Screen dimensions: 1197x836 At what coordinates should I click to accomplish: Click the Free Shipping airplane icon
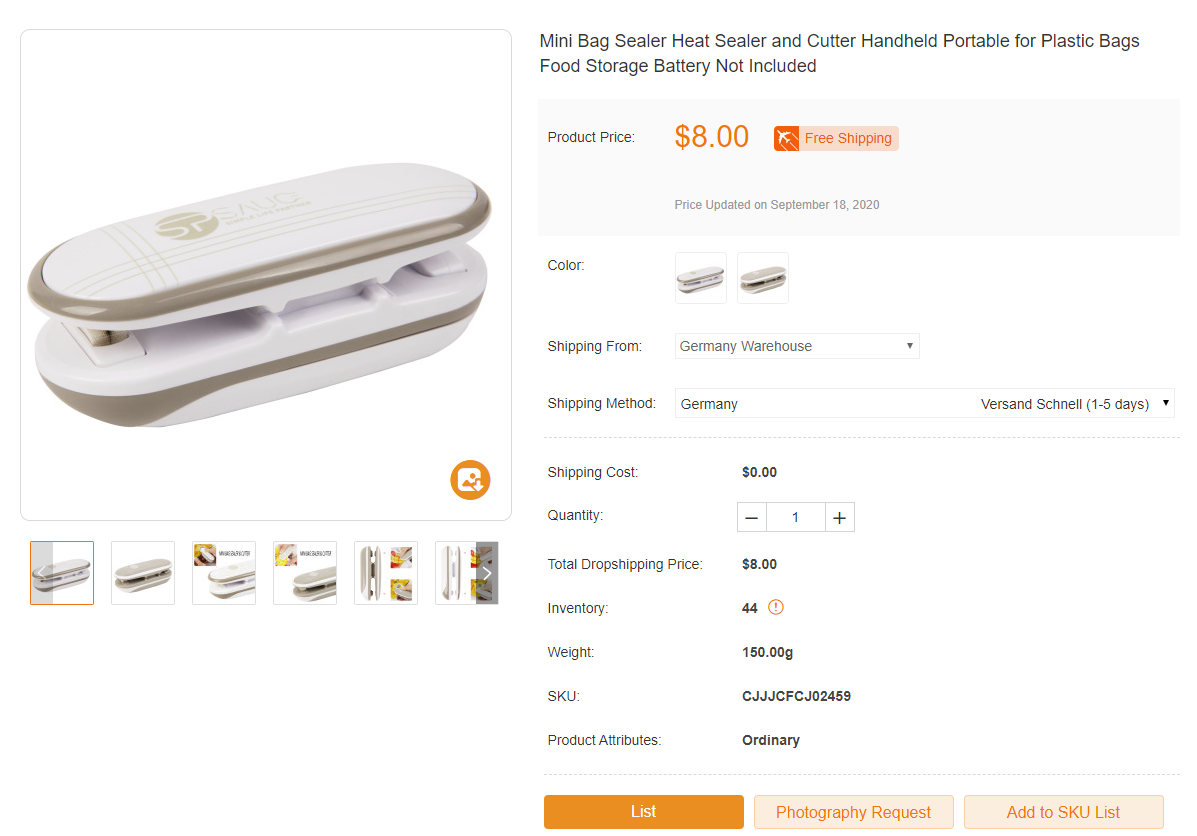pos(786,138)
